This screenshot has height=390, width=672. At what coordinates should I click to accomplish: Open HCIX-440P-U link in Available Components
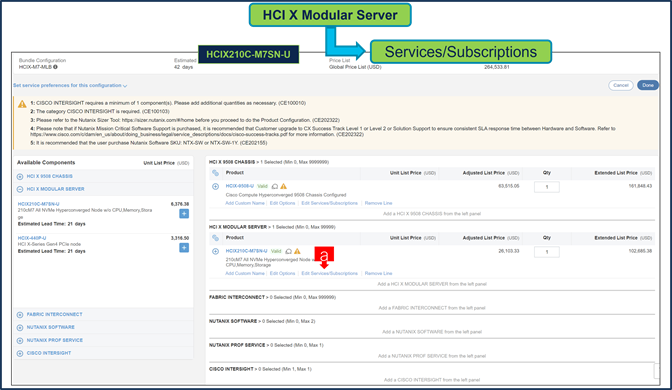pyautogui.click(x=32, y=238)
